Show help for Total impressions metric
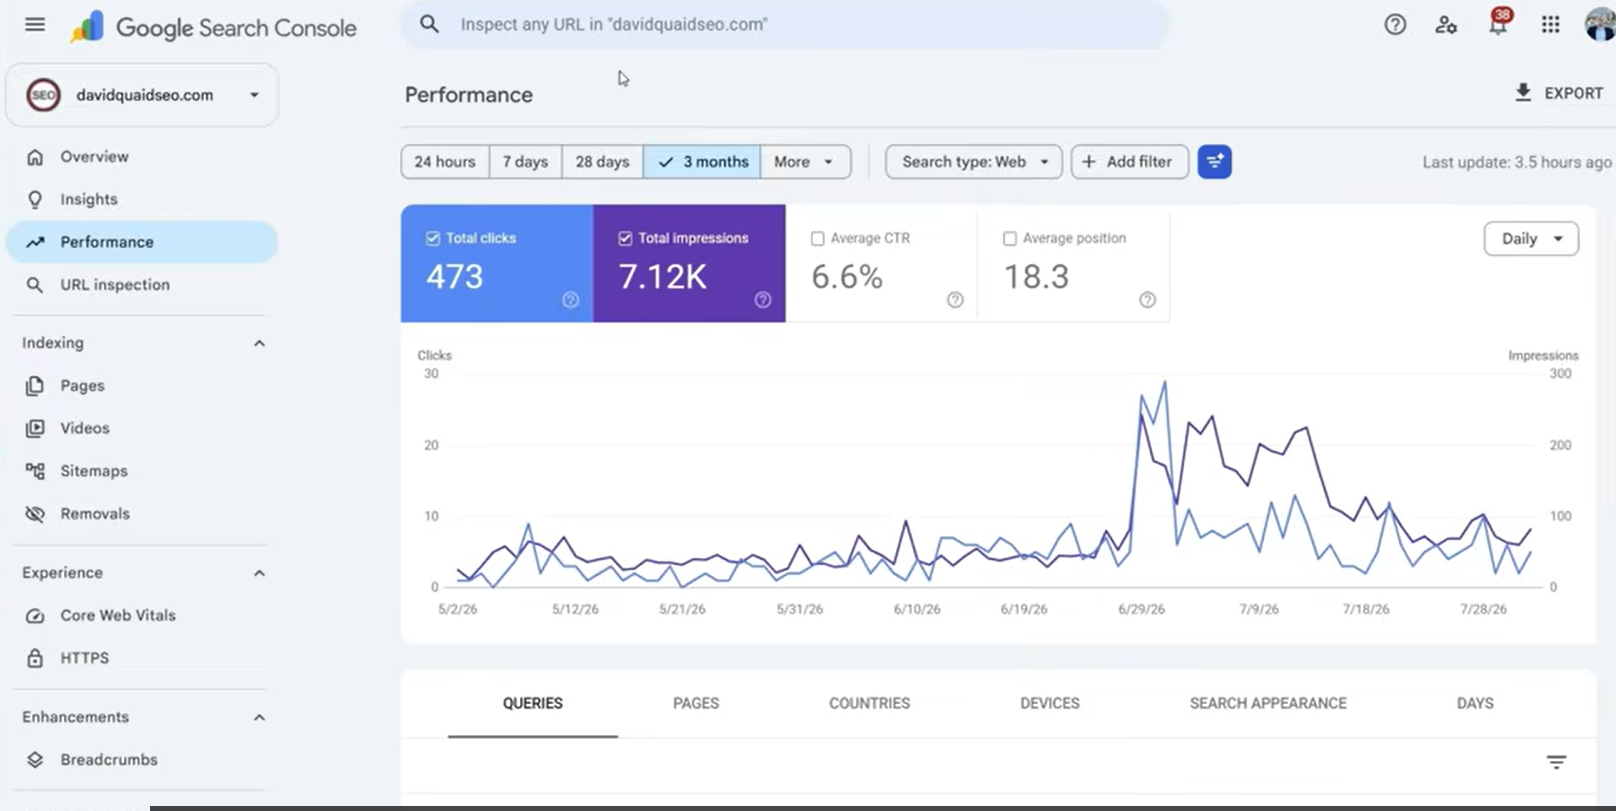The width and height of the screenshot is (1616, 811). pyautogui.click(x=763, y=300)
